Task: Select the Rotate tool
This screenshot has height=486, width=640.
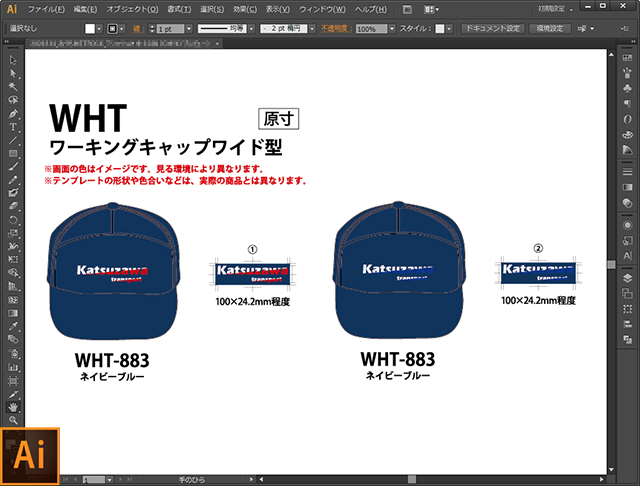Action: (13, 220)
